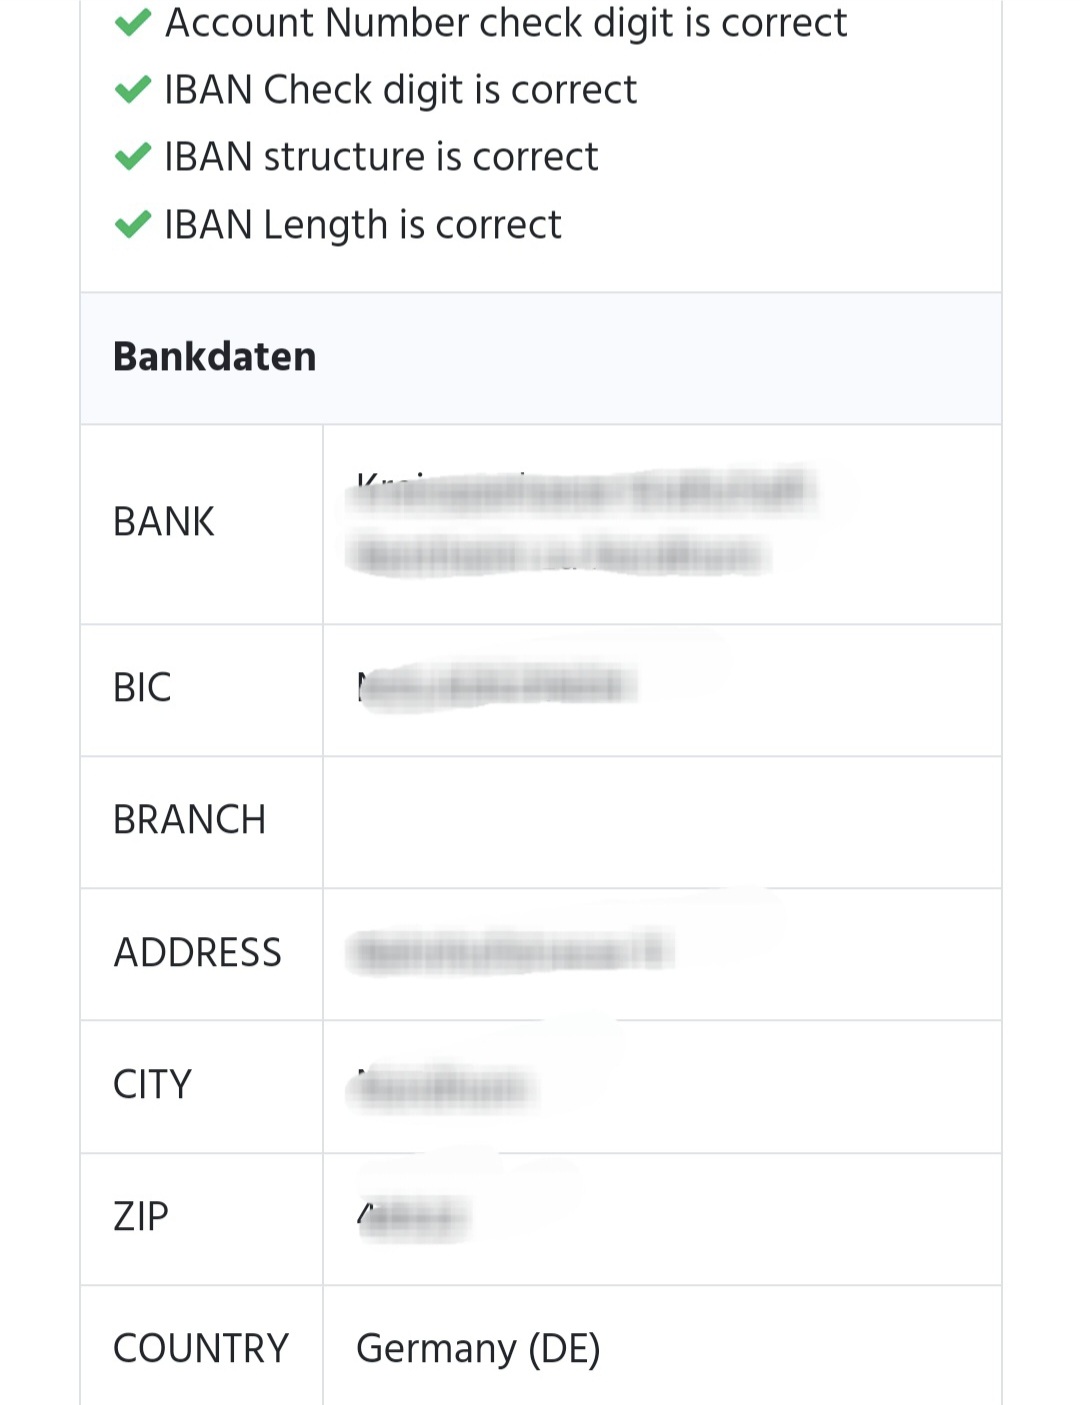Click the empty BRANCH value cell
The image size is (1080, 1405).
(662, 822)
